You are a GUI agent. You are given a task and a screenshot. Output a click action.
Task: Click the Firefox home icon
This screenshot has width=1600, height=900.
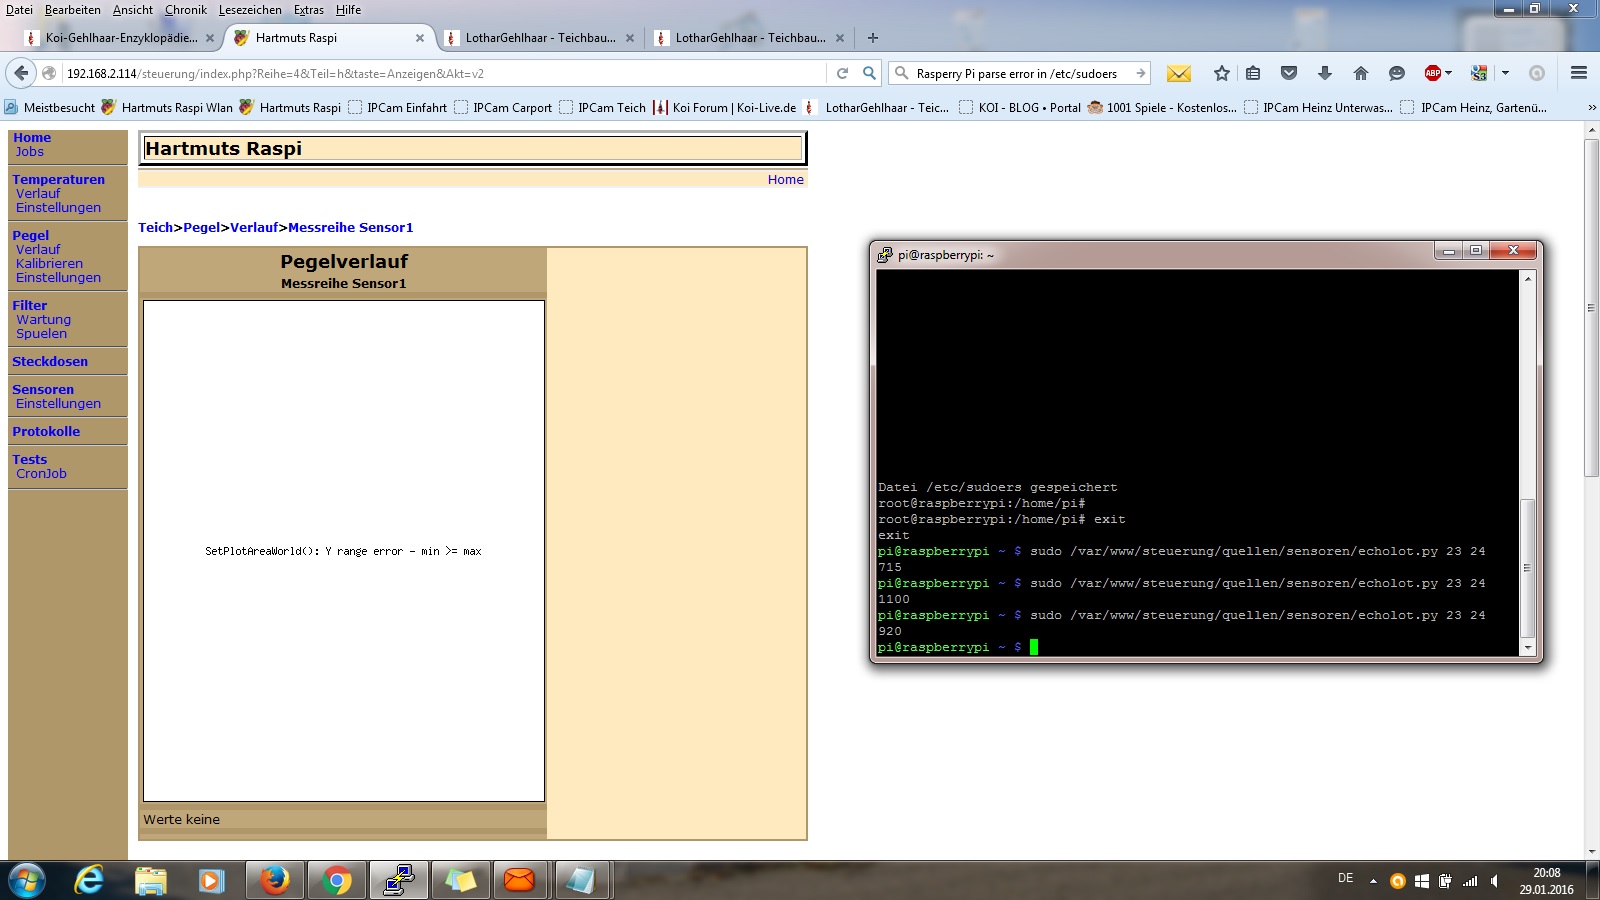(1360, 73)
